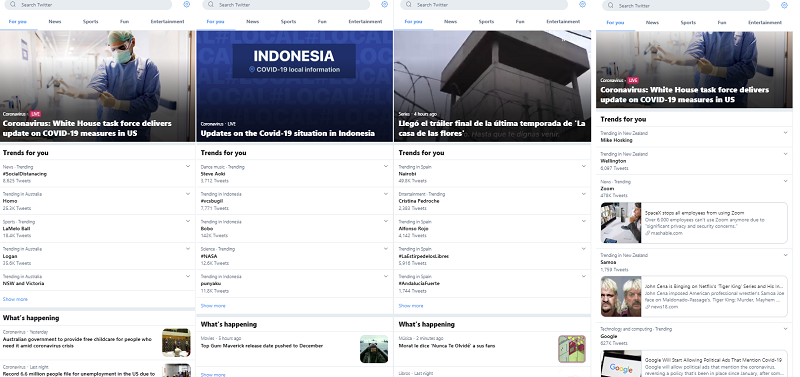Open the Bobo trending topic
The image size is (800, 377).
click(x=294, y=229)
